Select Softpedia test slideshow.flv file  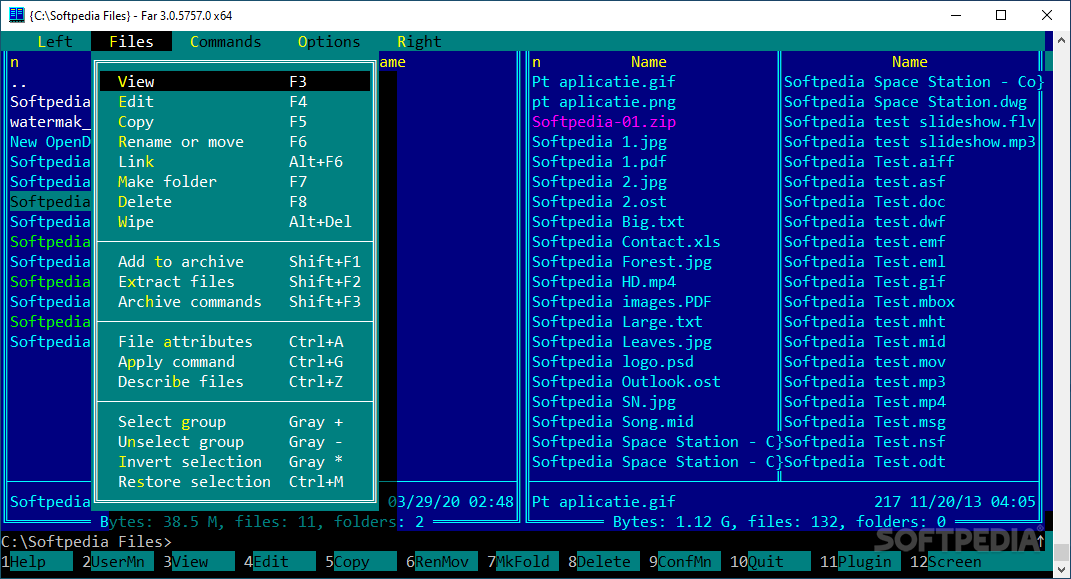(x=910, y=122)
